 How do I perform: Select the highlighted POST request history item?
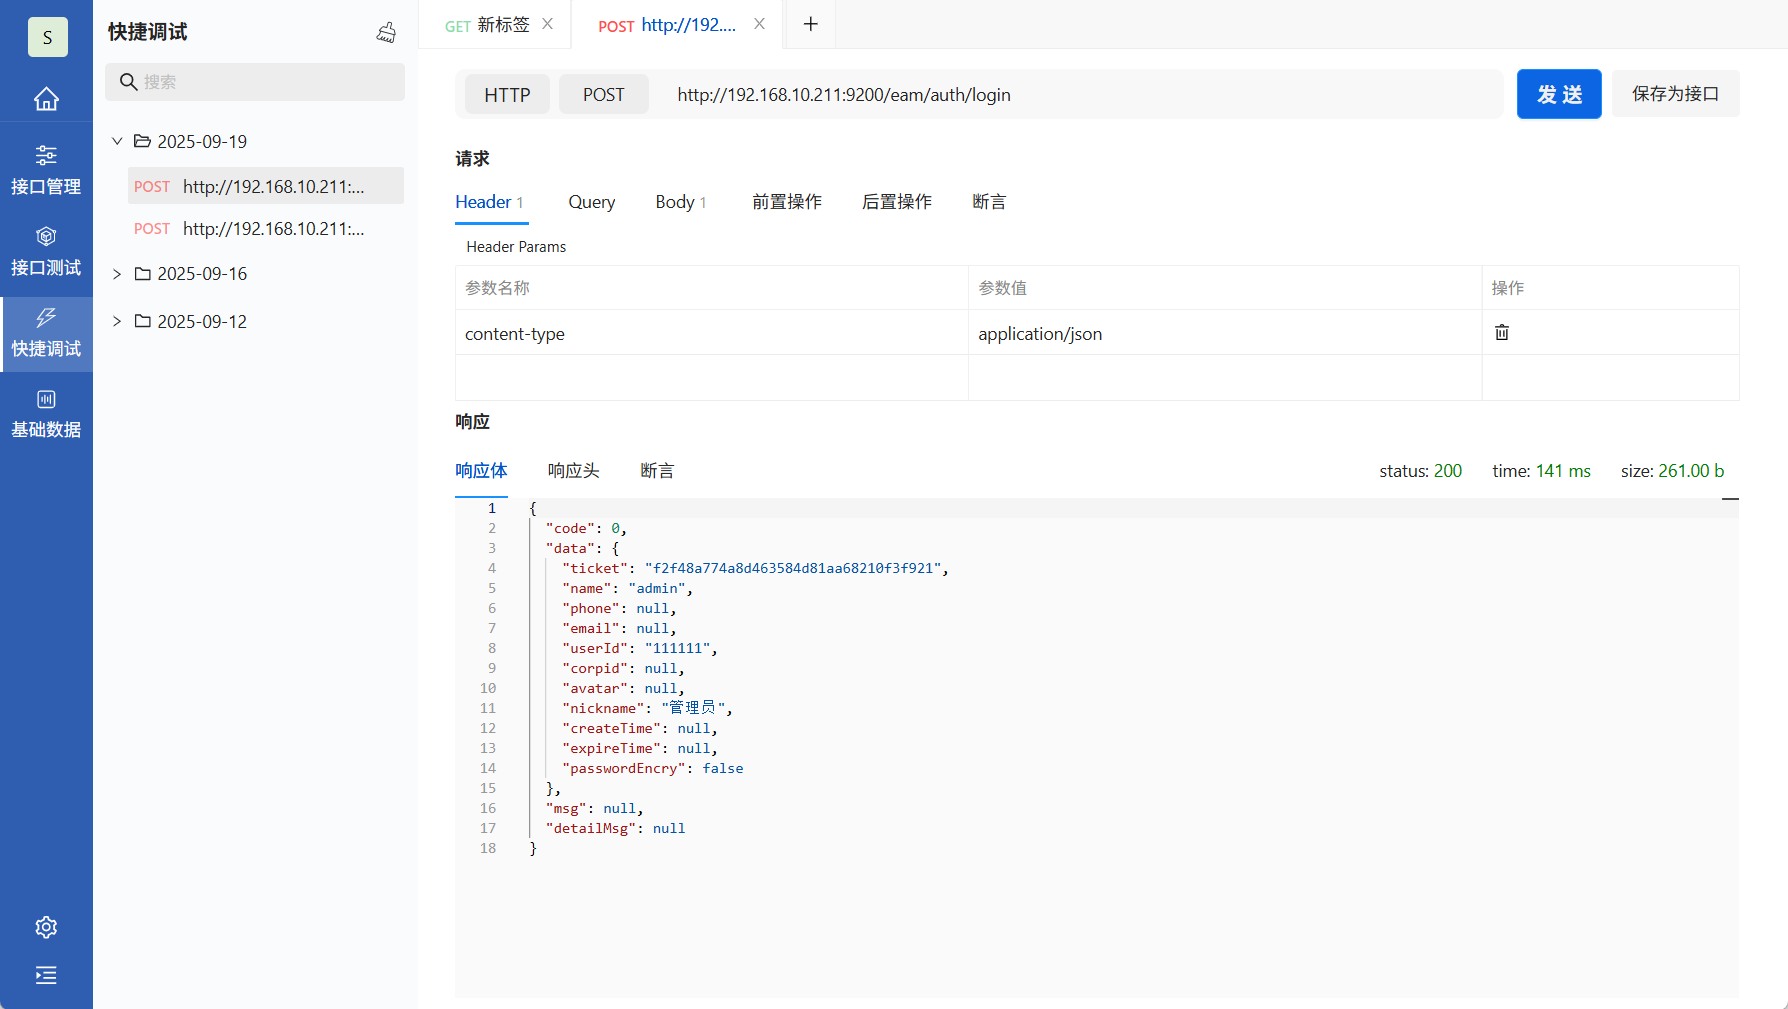(266, 186)
